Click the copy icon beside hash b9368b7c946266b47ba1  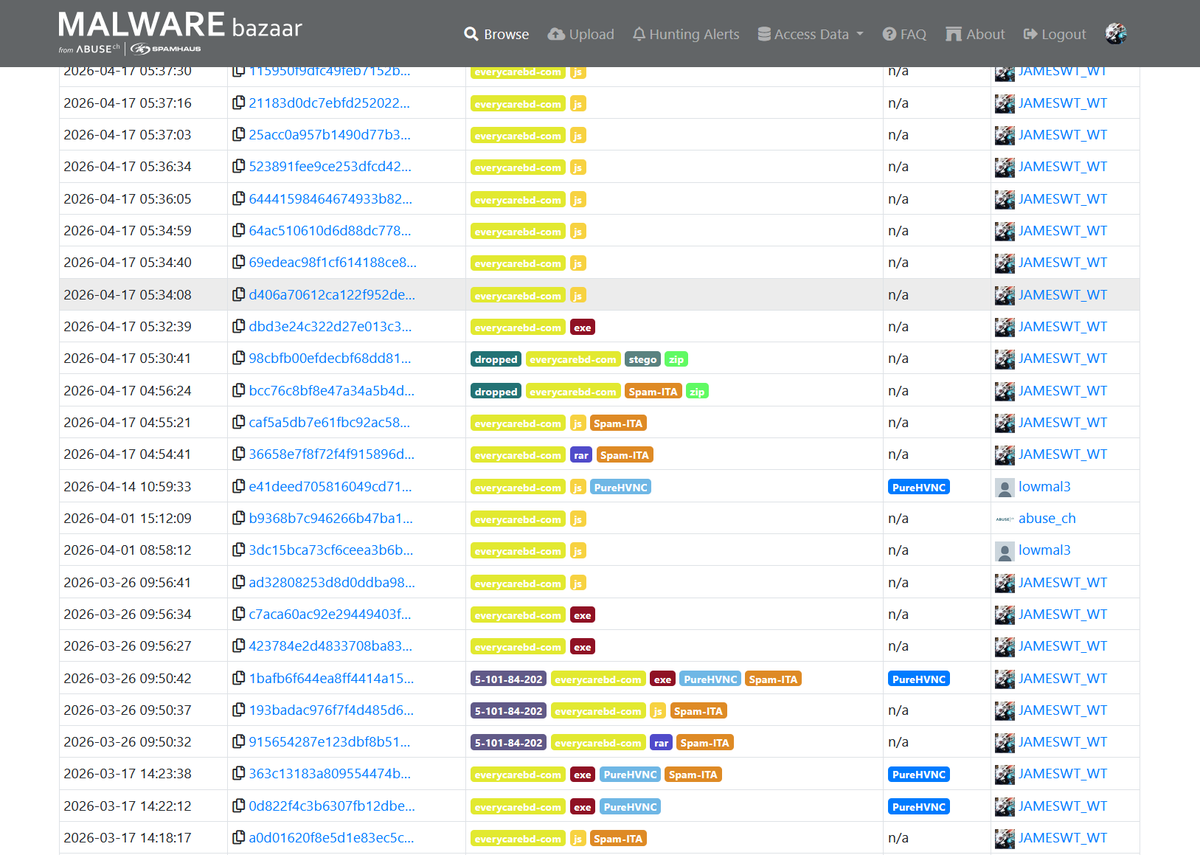click(x=236, y=518)
